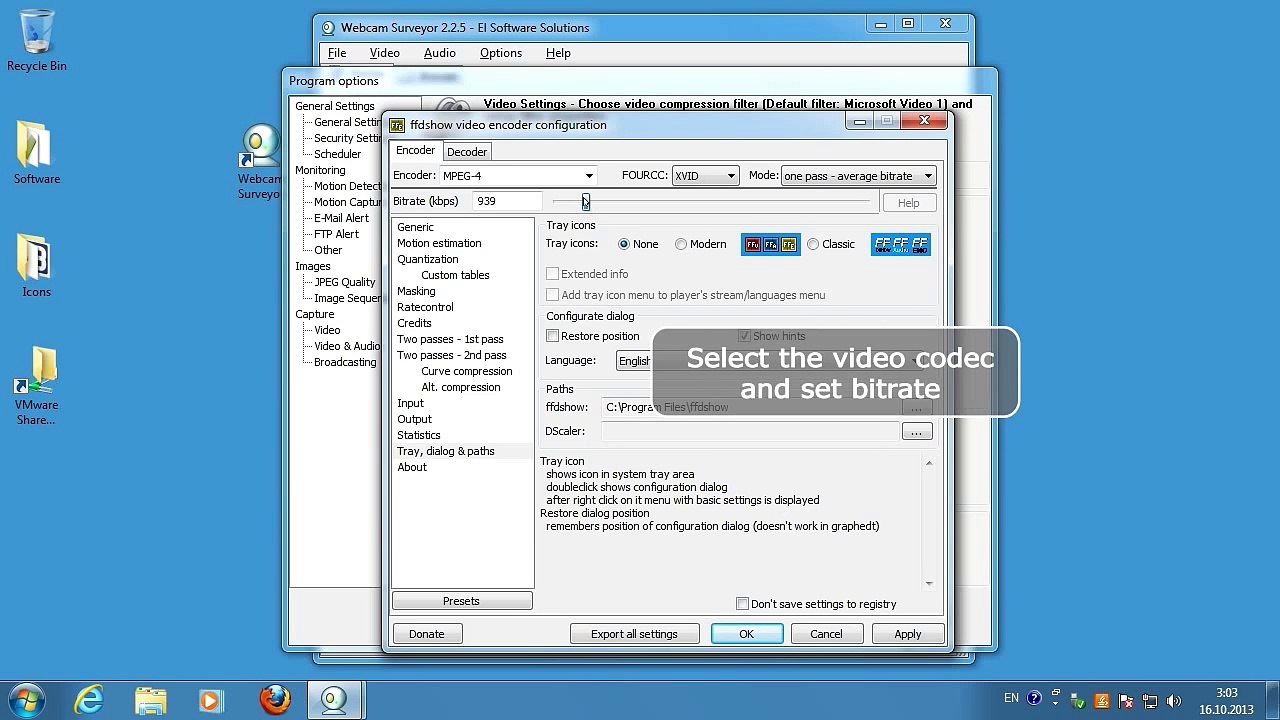Launch Firefox from the taskbar
This screenshot has width=1280, height=720.
pos(275,699)
